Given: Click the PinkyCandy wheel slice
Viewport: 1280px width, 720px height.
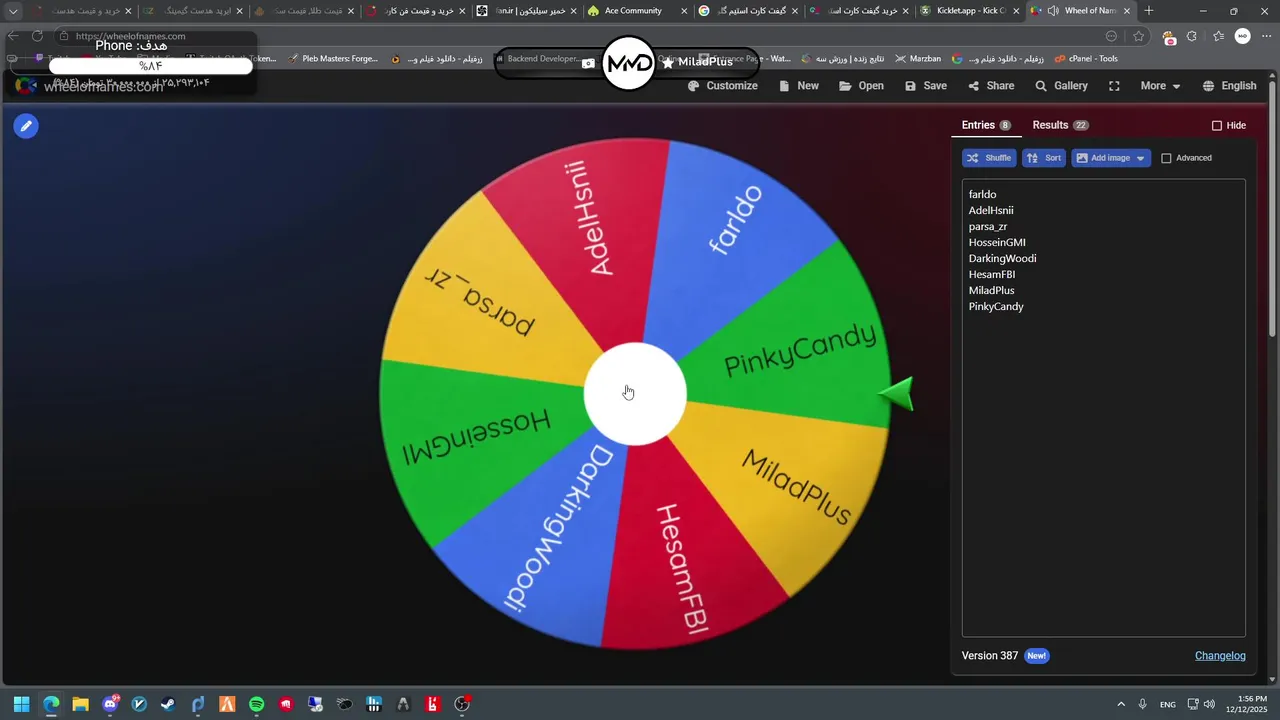Looking at the screenshot, I should (x=800, y=350).
